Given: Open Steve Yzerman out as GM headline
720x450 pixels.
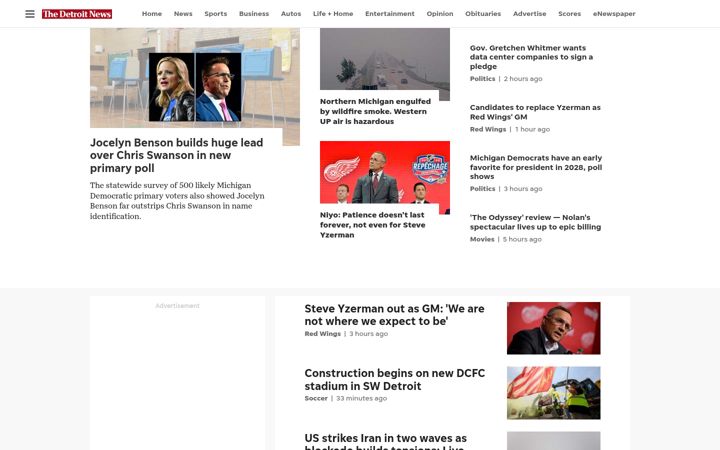Looking at the screenshot, I should click(x=394, y=315).
